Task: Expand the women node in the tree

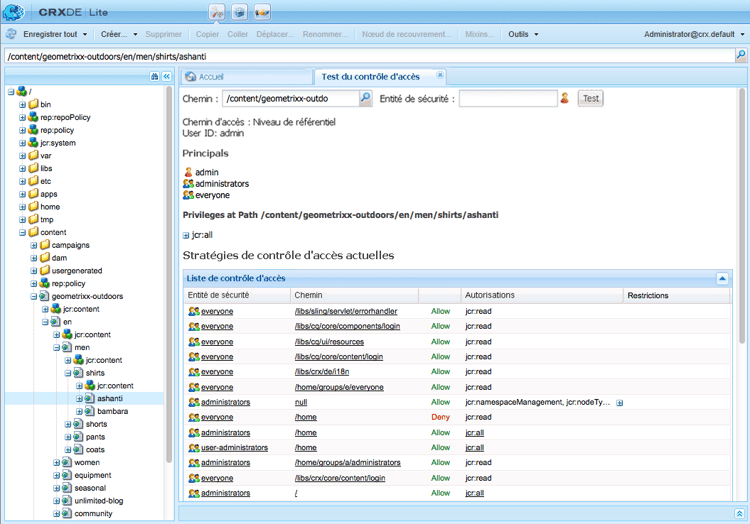Action: pyautogui.click(x=56, y=462)
